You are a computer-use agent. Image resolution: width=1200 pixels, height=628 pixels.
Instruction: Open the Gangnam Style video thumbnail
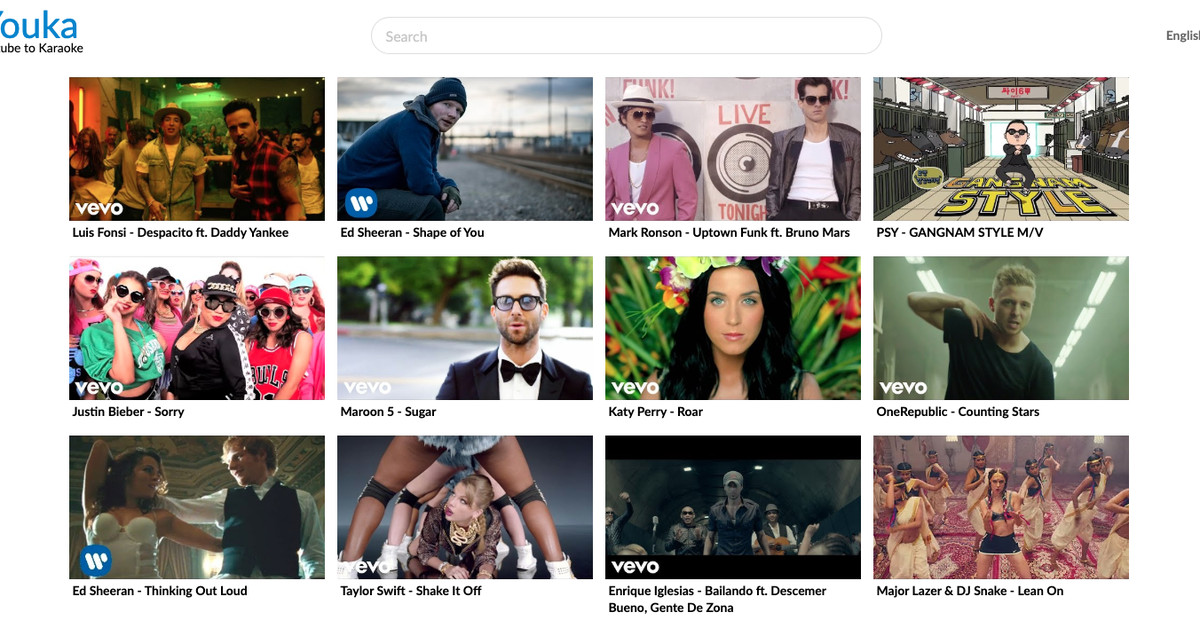pos(1001,149)
